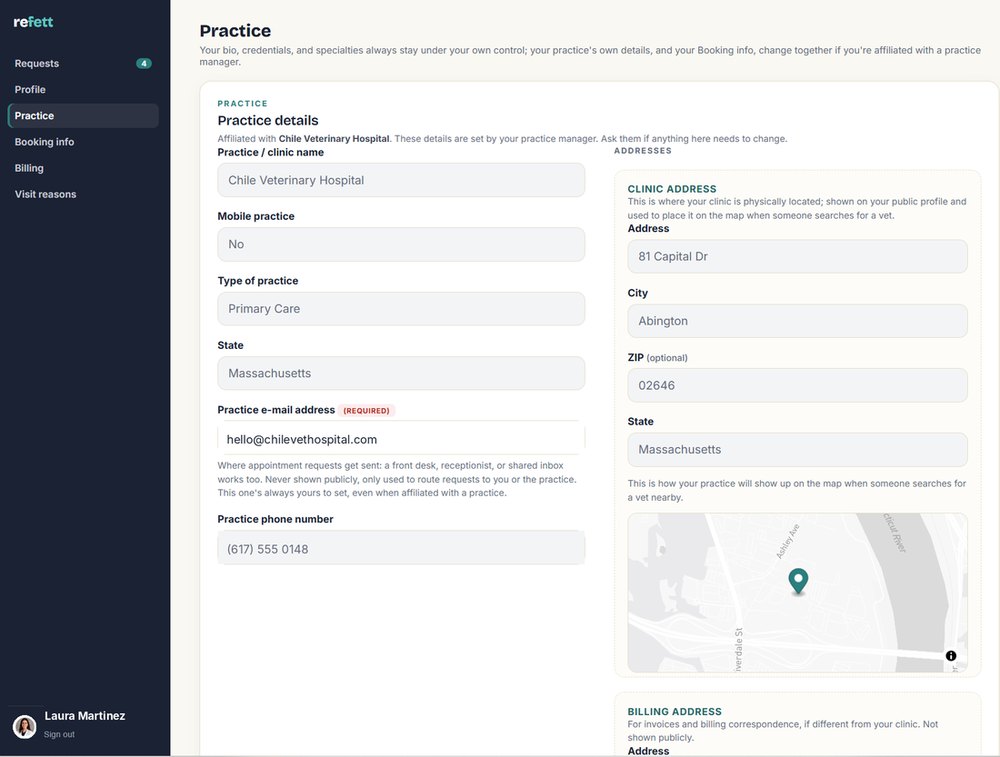Click the ZIP field showing 02646
This screenshot has width=1000, height=757.
point(797,385)
